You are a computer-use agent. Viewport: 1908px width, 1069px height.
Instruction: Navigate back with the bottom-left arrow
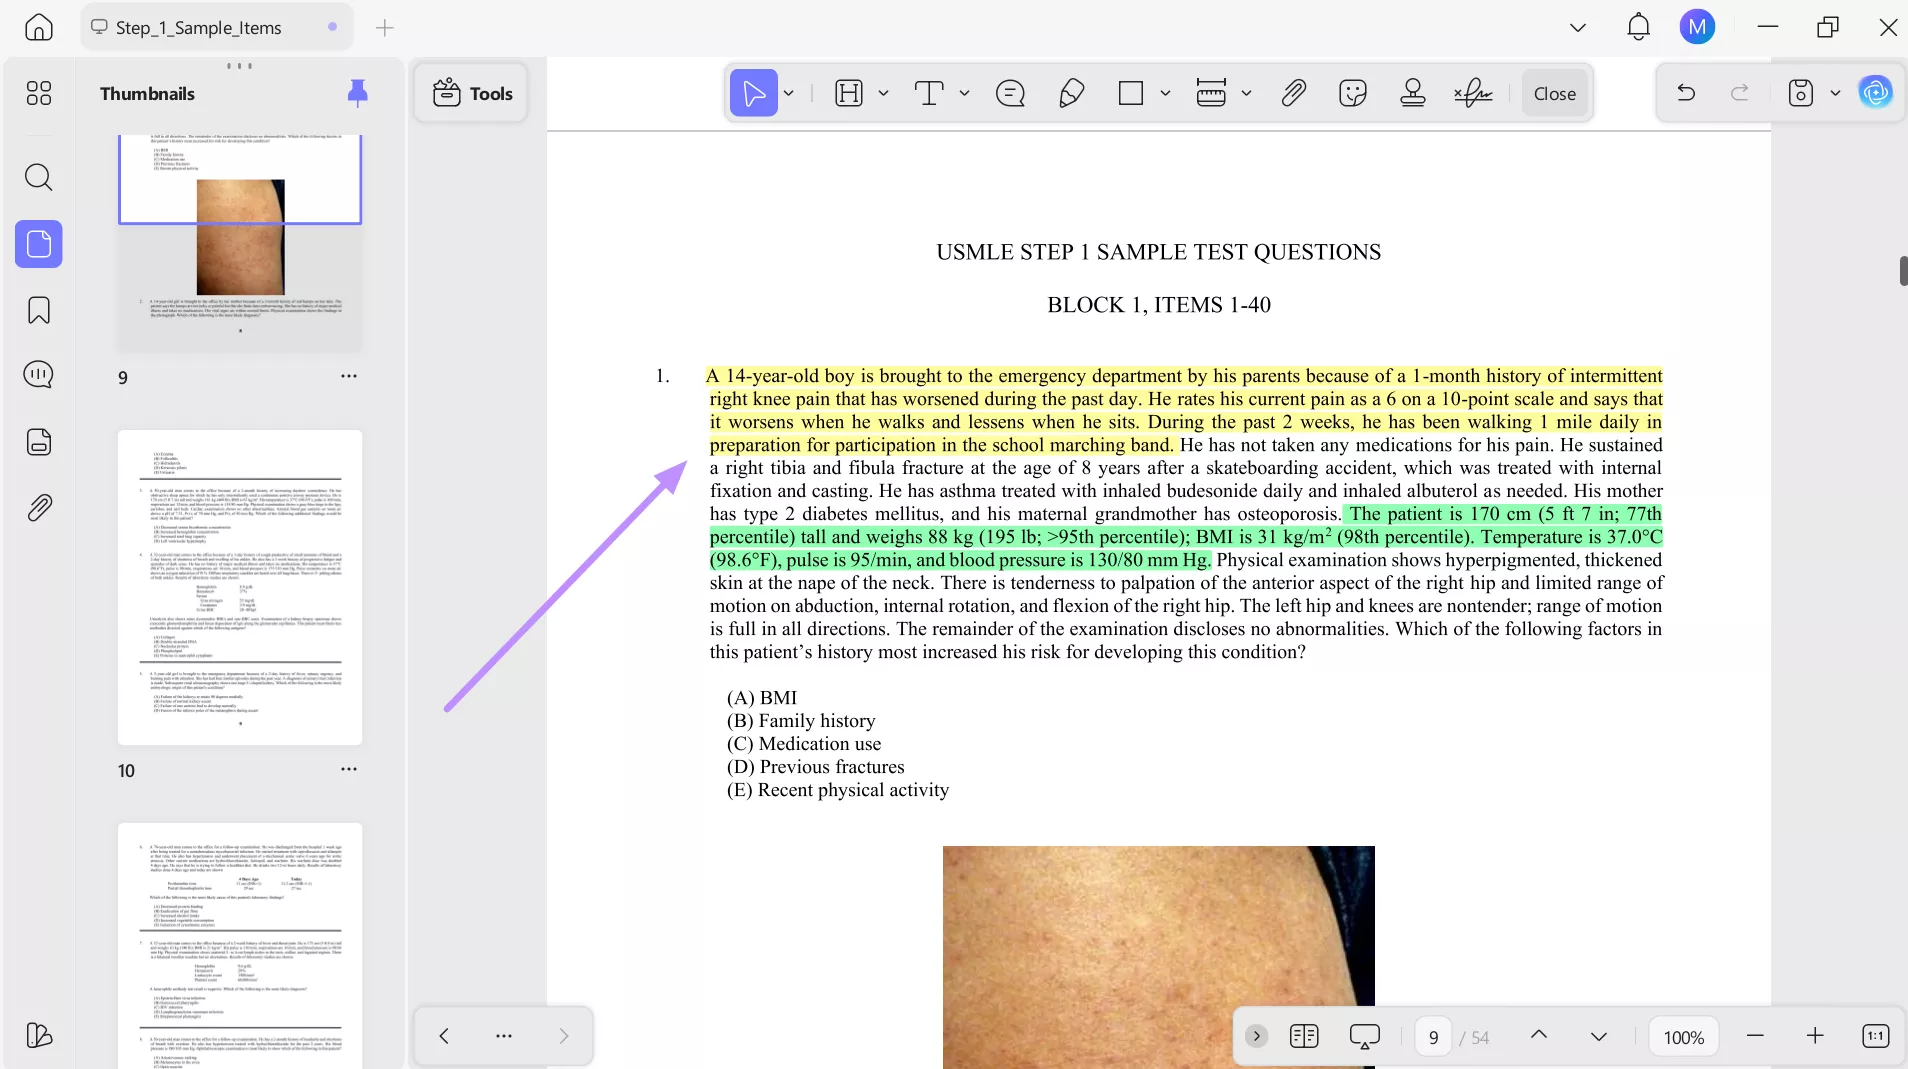(444, 1036)
